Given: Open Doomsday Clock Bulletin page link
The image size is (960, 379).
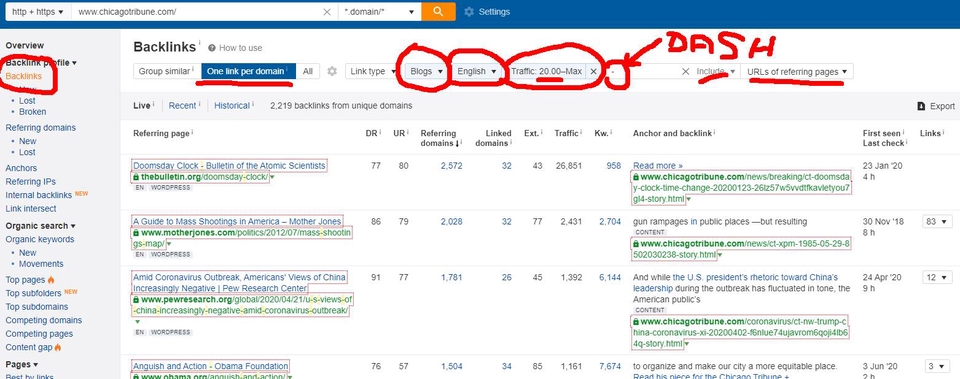Looking at the screenshot, I should (x=229, y=165).
